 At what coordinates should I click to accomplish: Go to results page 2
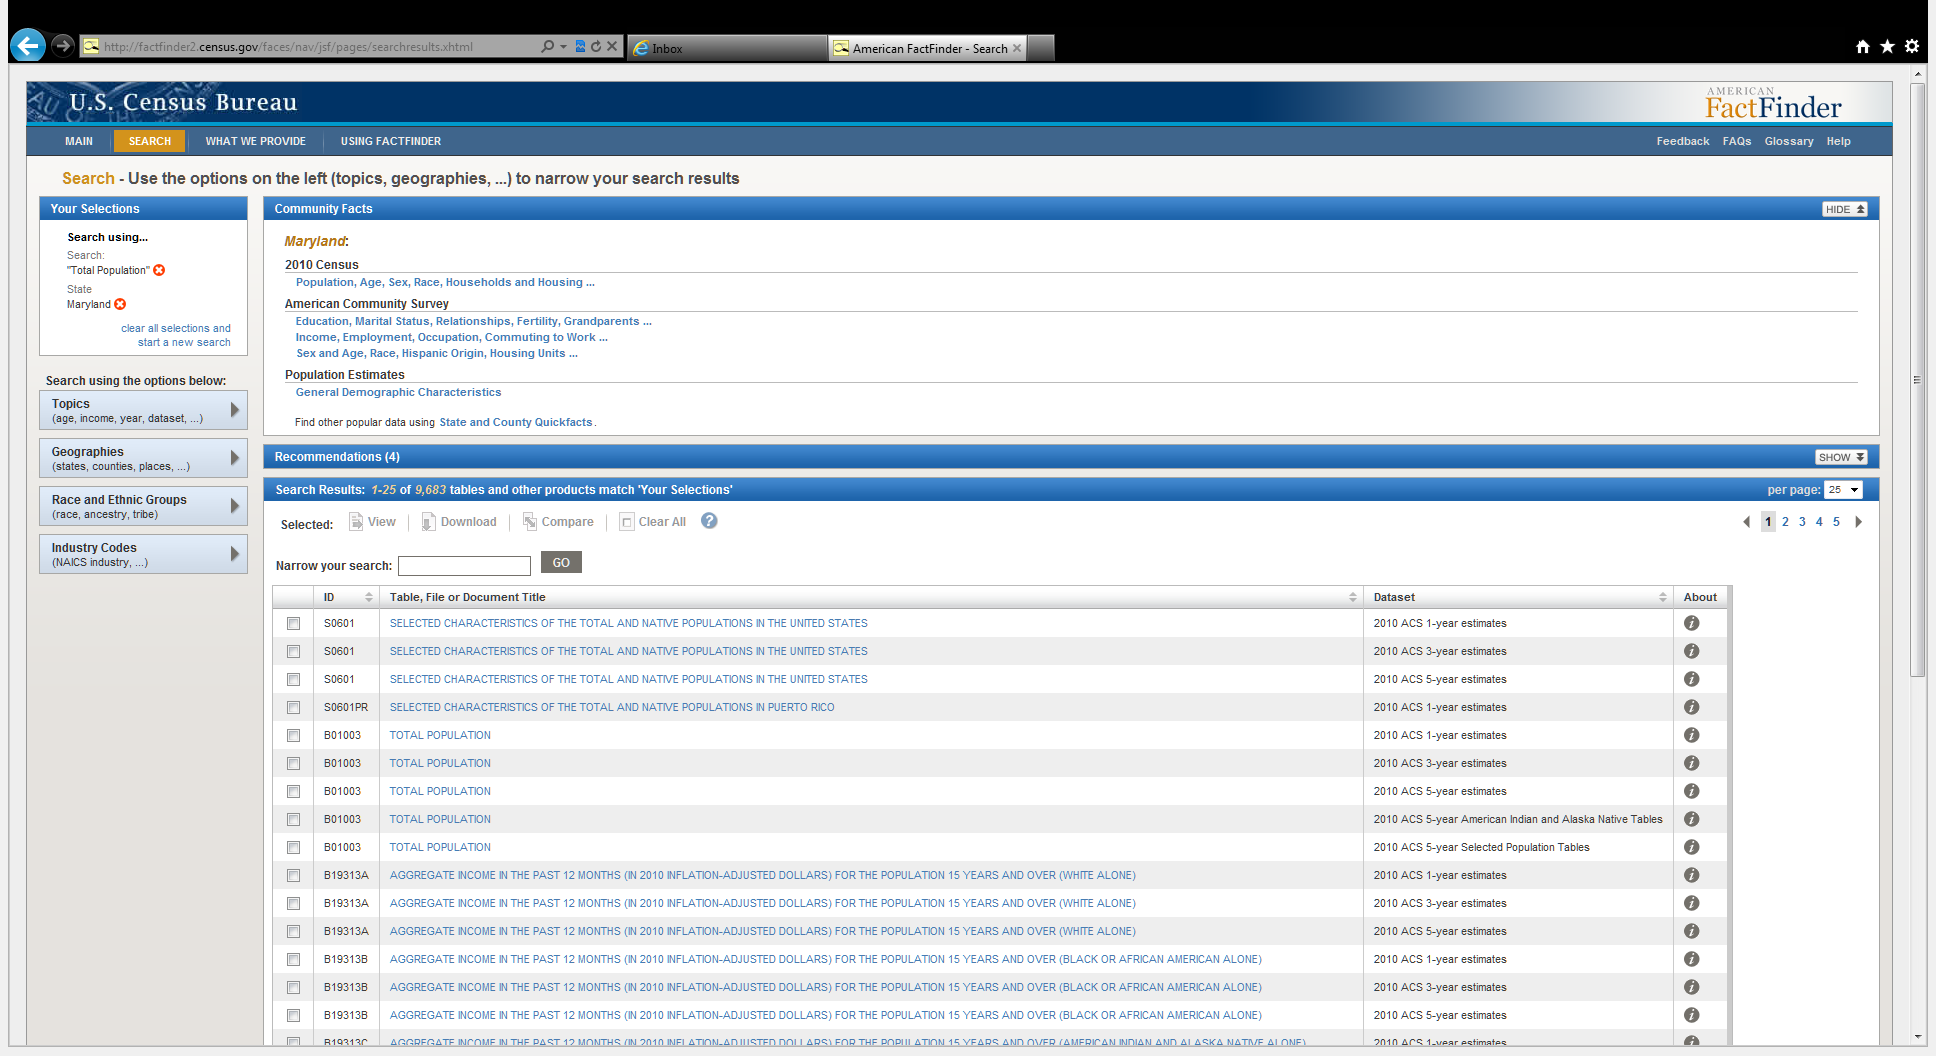(x=1785, y=522)
